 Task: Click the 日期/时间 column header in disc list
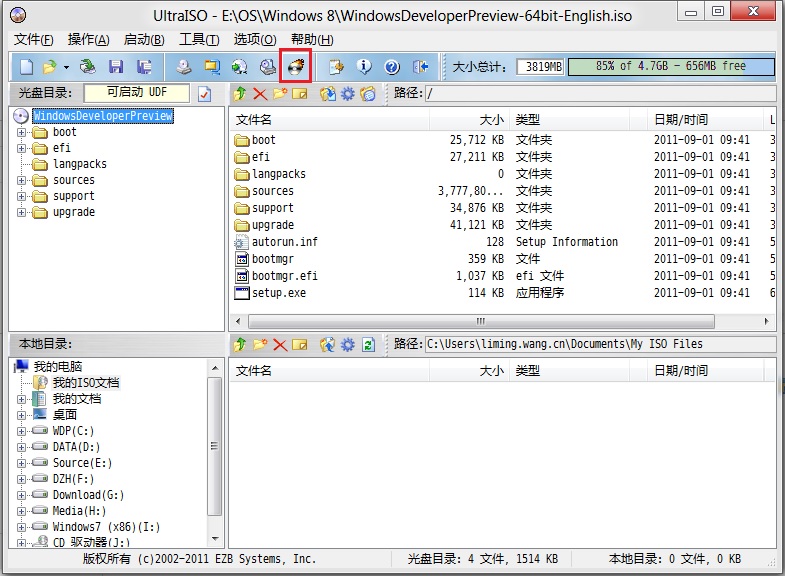(x=705, y=120)
